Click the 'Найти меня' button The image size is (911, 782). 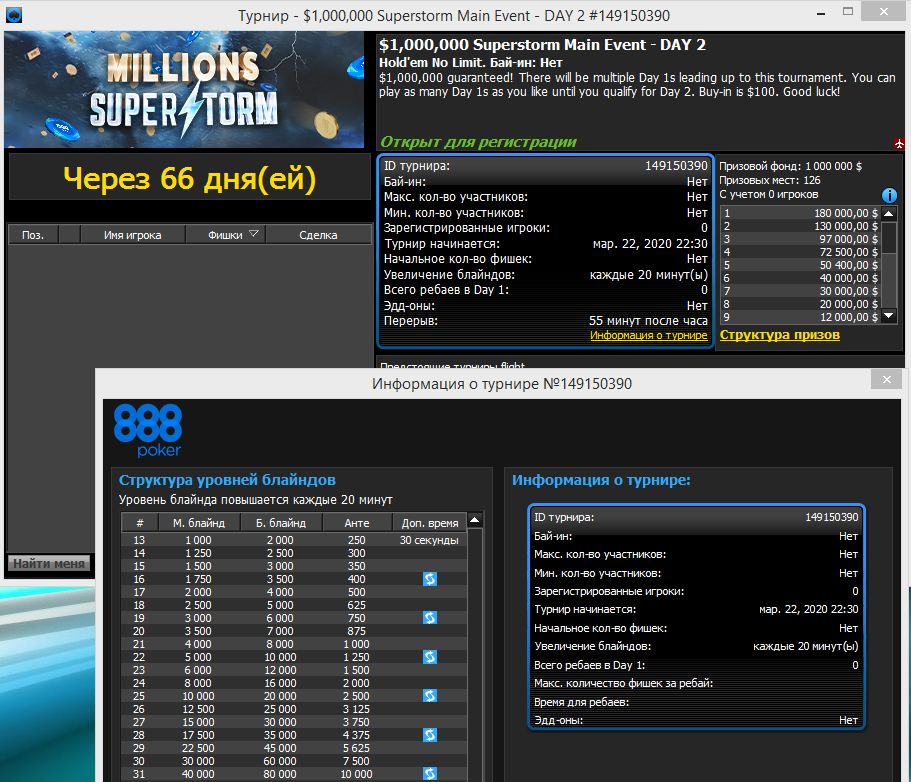49,563
